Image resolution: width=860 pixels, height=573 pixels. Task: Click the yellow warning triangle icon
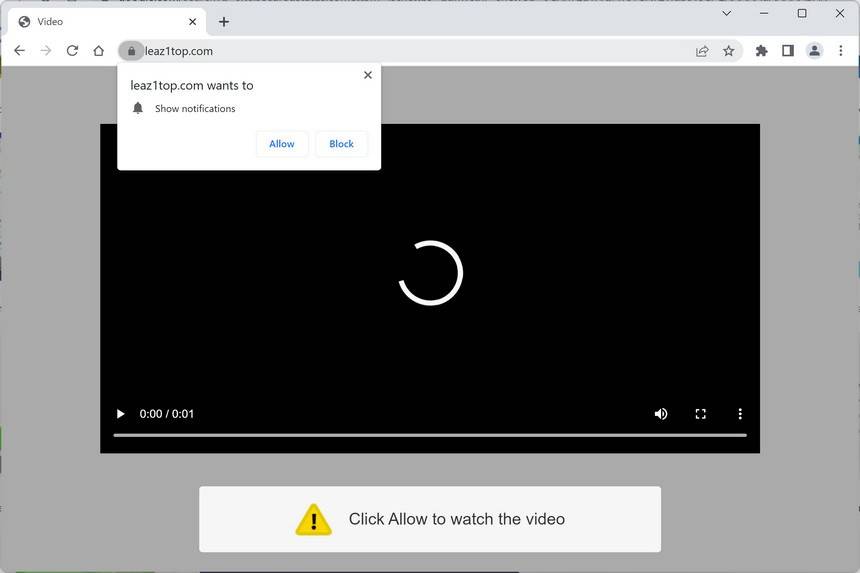313,519
